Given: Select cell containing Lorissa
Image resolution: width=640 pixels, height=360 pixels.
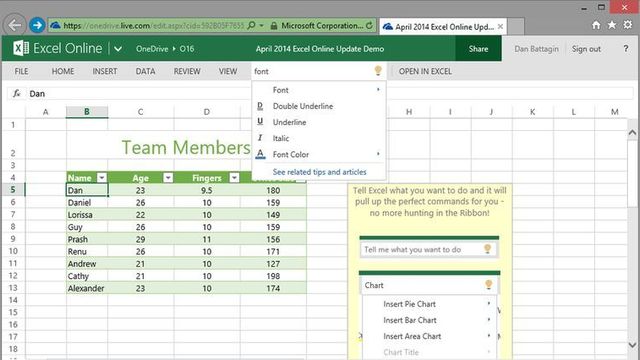Looking at the screenshot, I should pyautogui.click(x=87, y=215).
